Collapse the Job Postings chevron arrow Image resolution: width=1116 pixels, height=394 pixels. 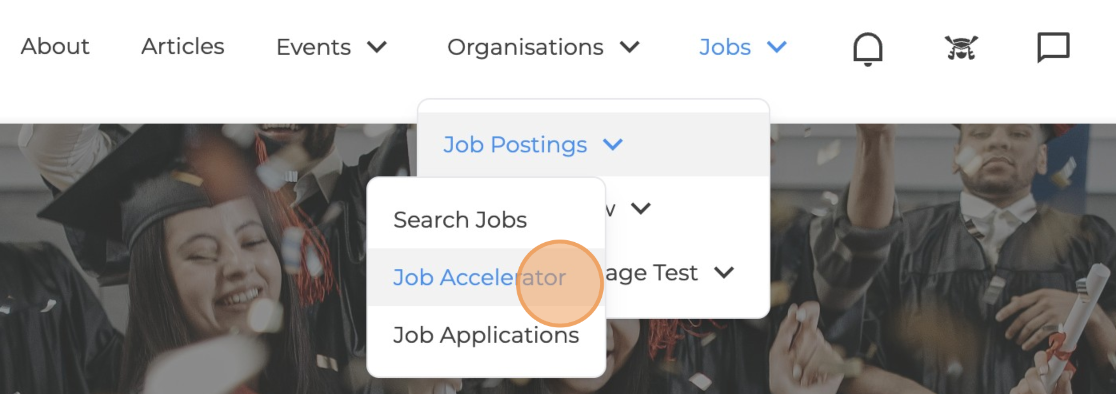click(613, 145)
